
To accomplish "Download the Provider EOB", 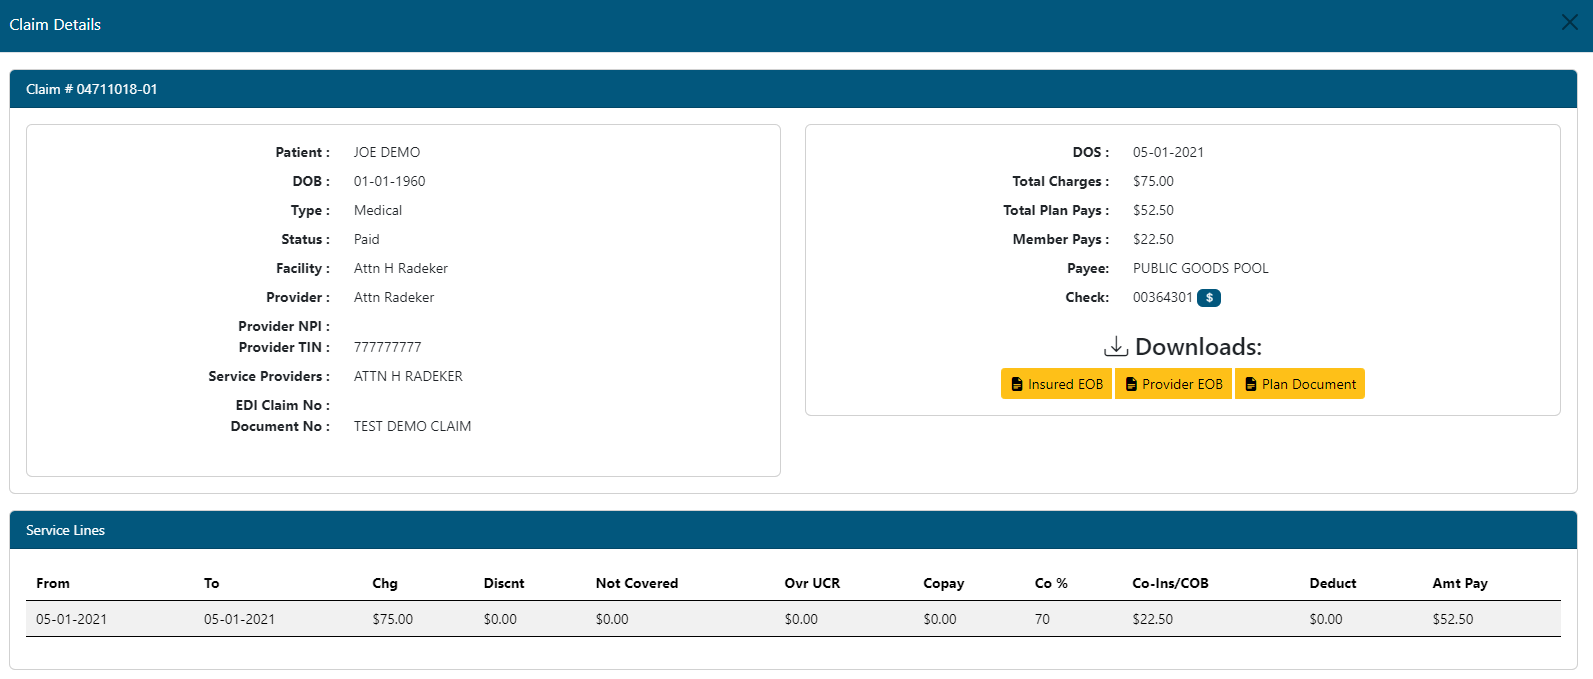I will tap(1173, 384).
